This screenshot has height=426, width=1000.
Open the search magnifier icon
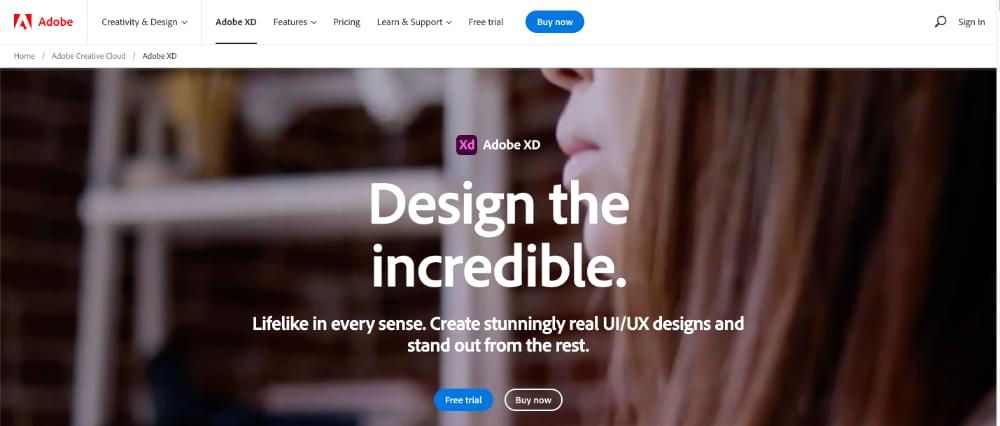point(940,22)
